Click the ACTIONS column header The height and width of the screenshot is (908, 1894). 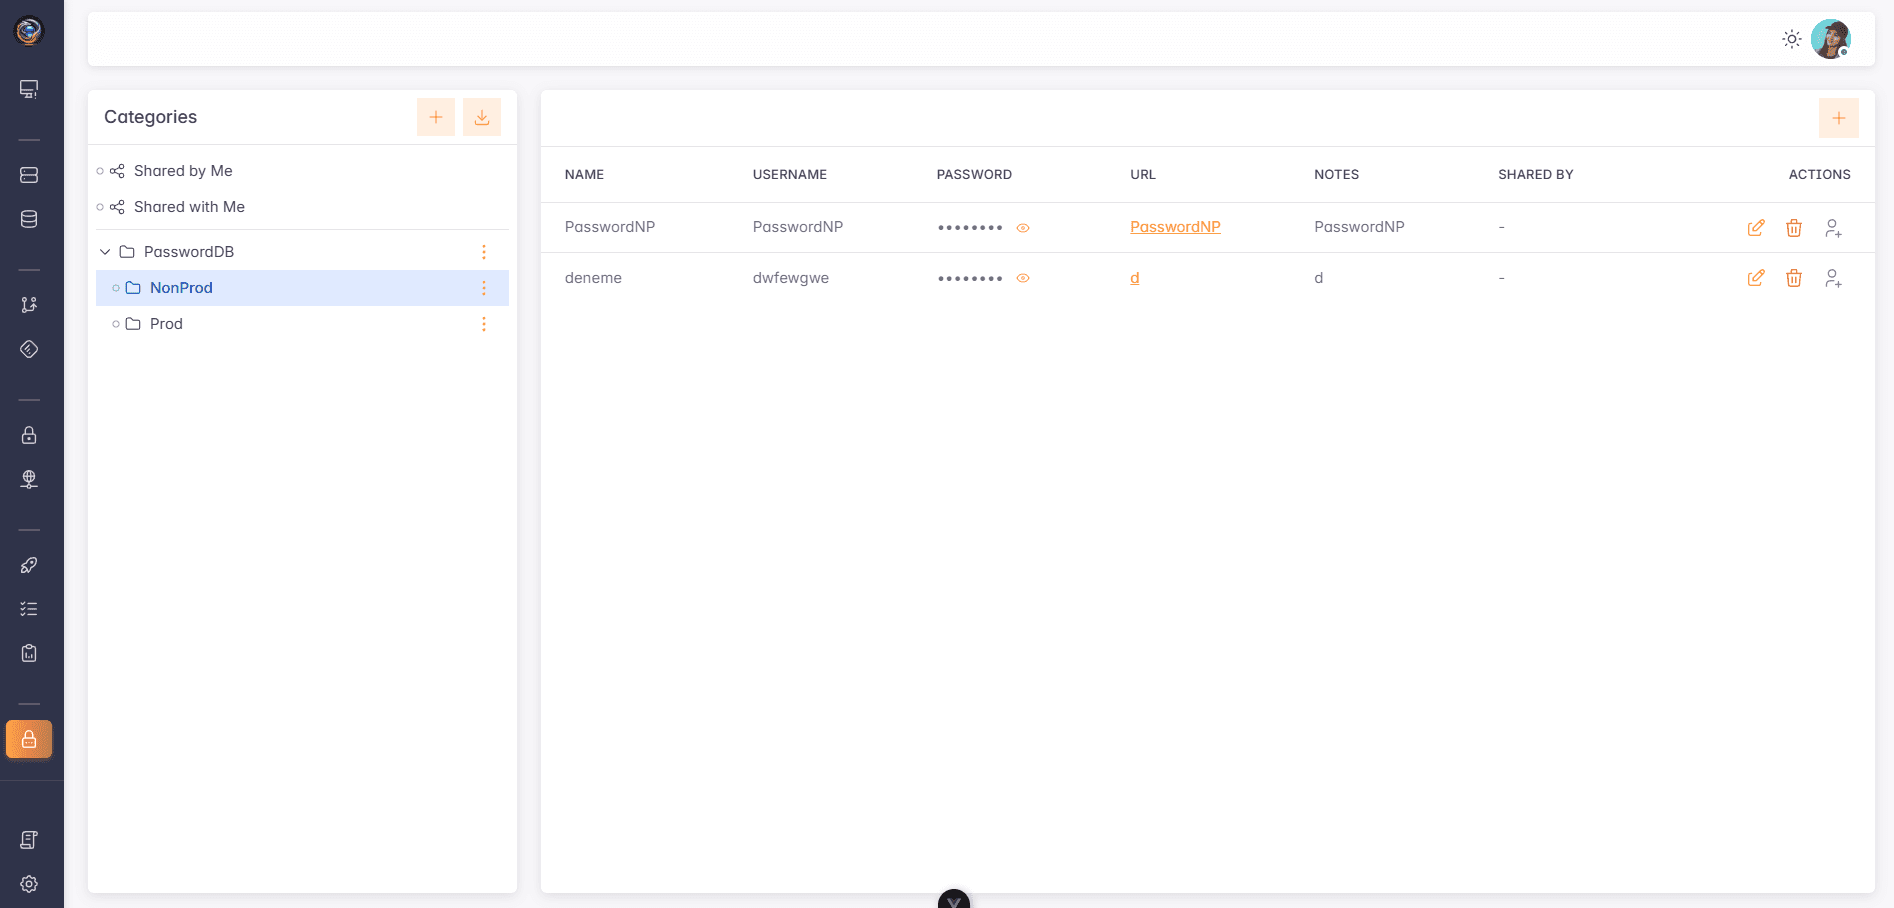click(1820, 174)
